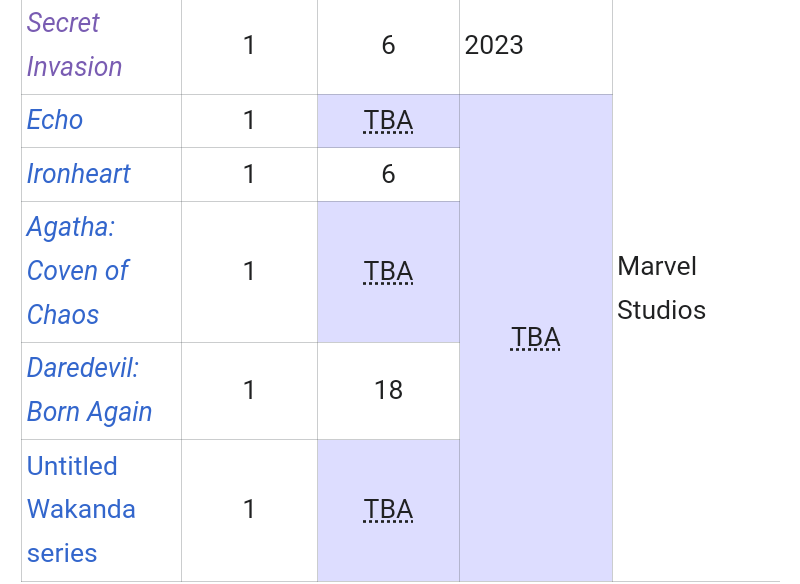This screenshot has width=800, height=584.
Task: Click TBA in the Echo episodes cell
Action: [388, 121]
